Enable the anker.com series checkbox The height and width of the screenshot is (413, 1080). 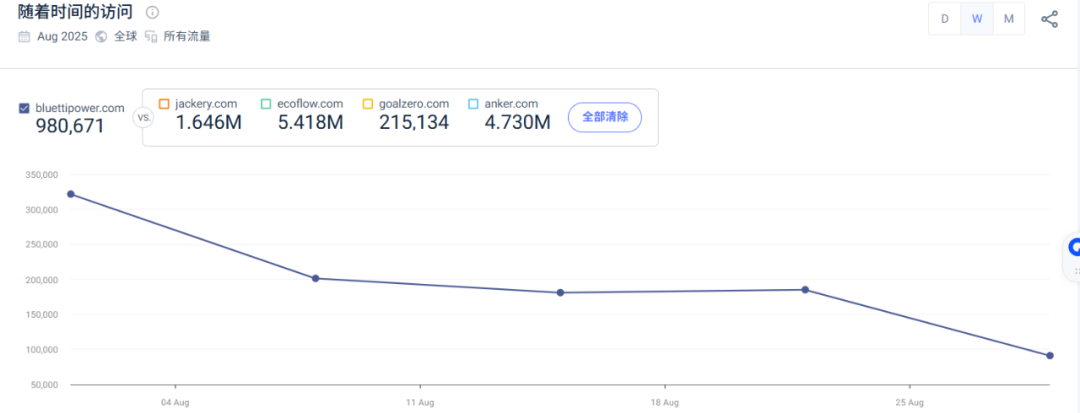pyautogui.click(x=473, y=104)
